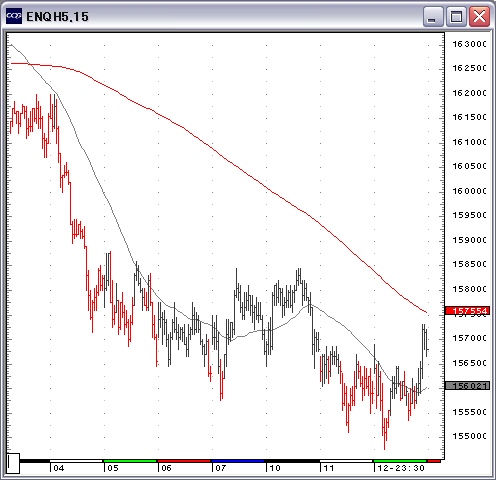Image resolution: width=496 pixels, height=480 pixels.
Task: Click the 155000 price scale label
Action: [x=469, y=436]
